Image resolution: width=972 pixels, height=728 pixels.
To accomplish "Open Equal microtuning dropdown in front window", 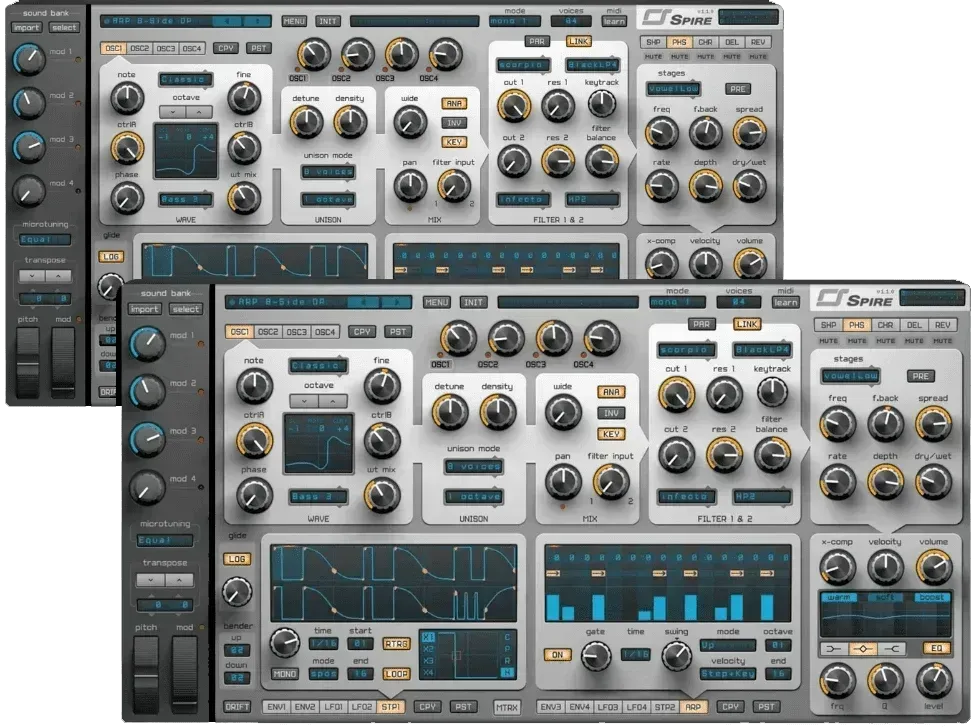I will tap(165, 541).
